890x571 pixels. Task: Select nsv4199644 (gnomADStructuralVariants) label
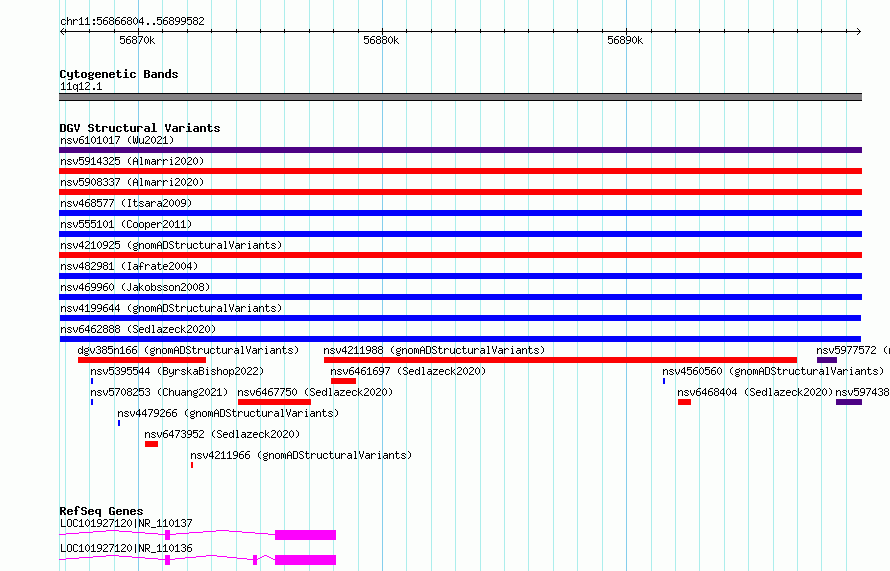click(171, 308)
